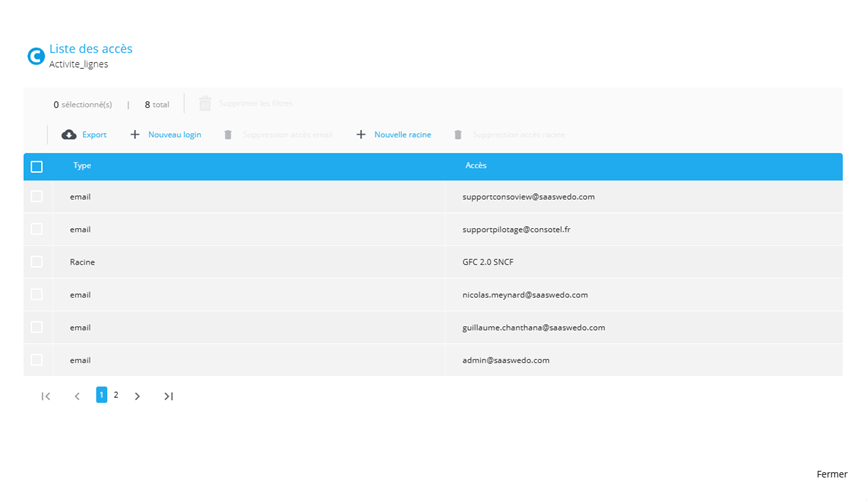Click the Export cloud download icon
The image size is (867, 501).
click(69, 134)
